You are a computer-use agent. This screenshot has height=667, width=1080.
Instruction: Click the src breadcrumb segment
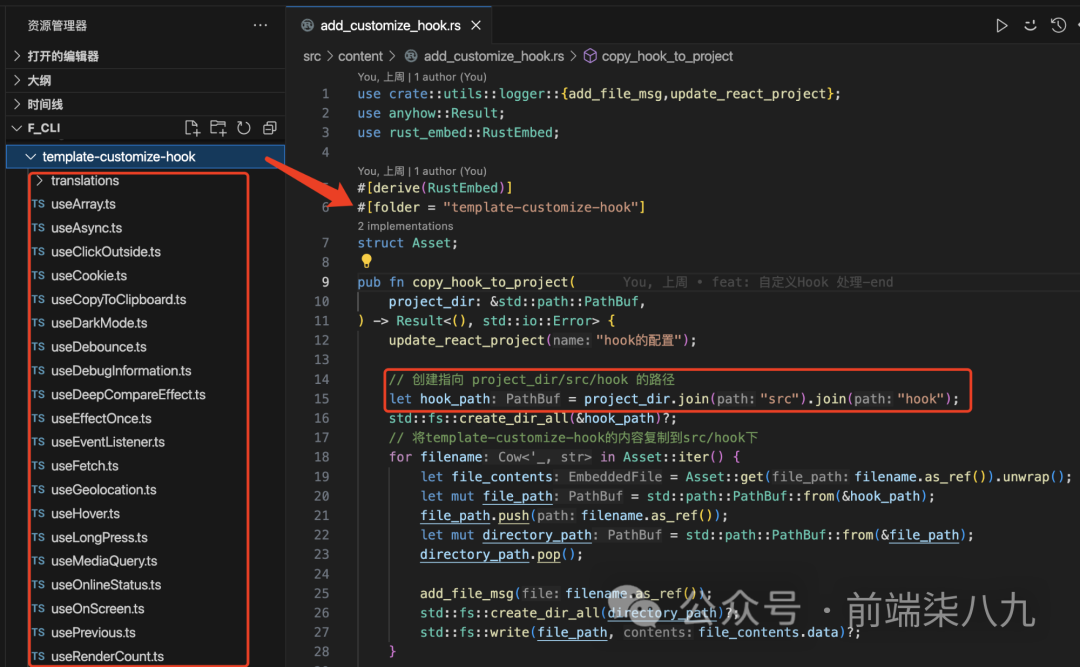coord(312,57)
